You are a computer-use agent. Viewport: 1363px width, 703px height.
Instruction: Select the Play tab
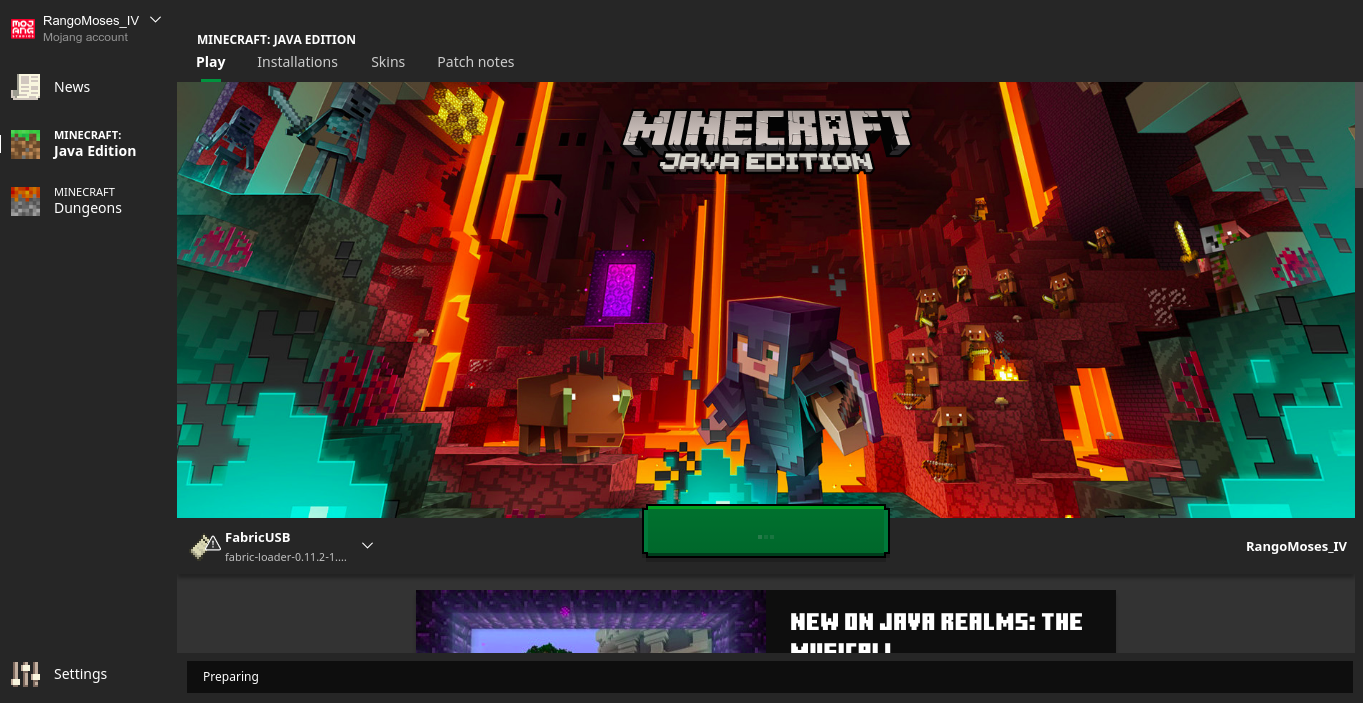210,62
